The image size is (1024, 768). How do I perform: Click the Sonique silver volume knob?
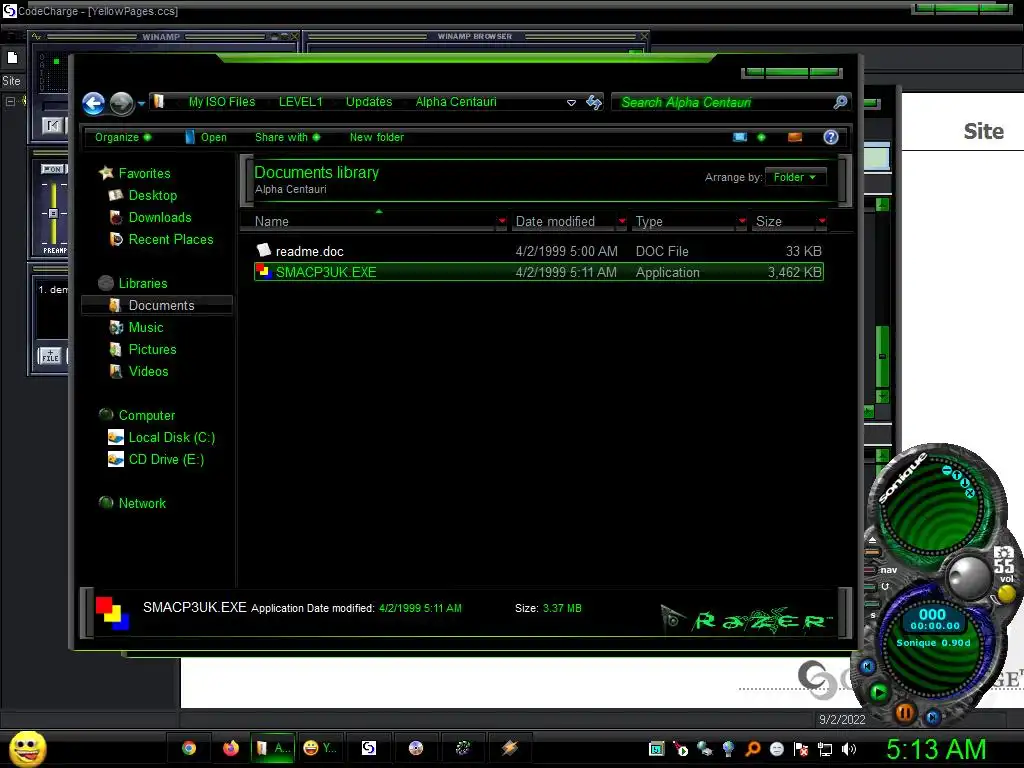pos(968,577)
